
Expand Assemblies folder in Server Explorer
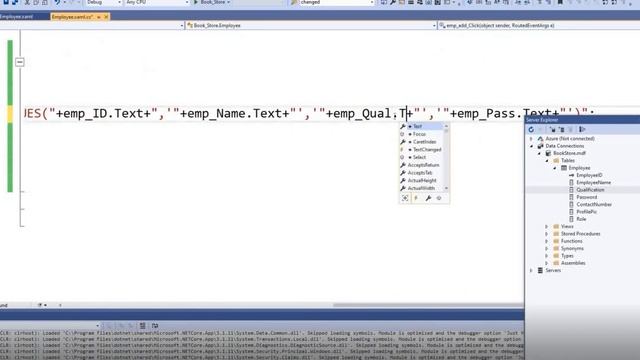547,263
